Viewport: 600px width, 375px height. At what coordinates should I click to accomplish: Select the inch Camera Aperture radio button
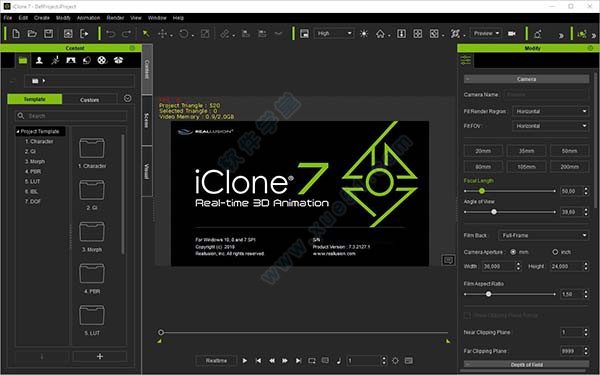555,252
